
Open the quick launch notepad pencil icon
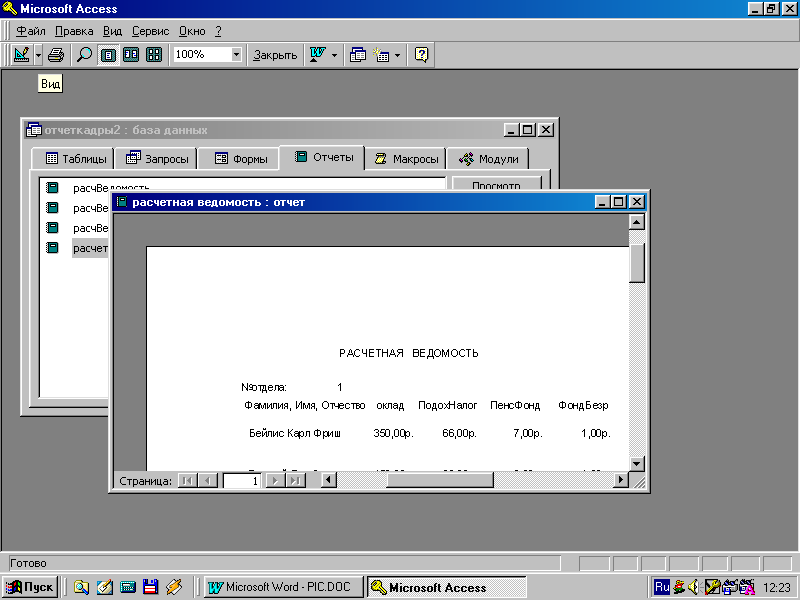pos(104,587)
